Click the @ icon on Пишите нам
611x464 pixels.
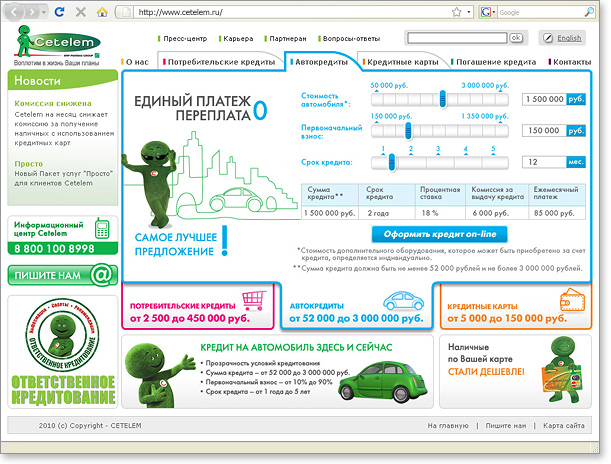point(102,275)
